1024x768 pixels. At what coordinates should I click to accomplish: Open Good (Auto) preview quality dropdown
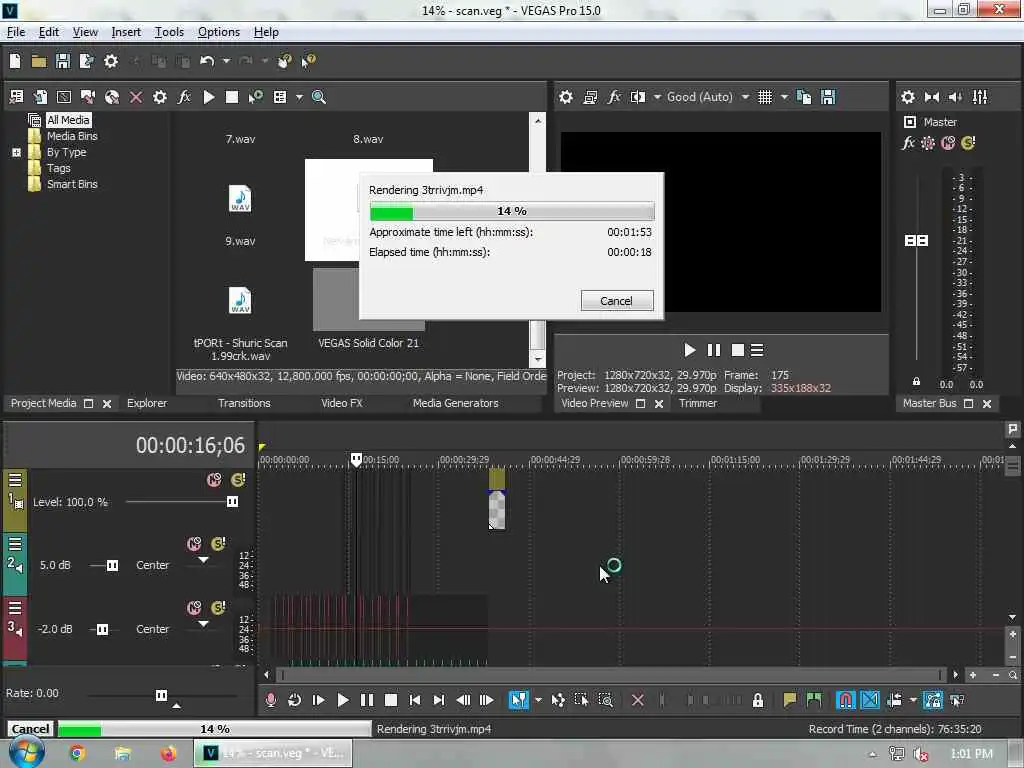tap(745, 97)
